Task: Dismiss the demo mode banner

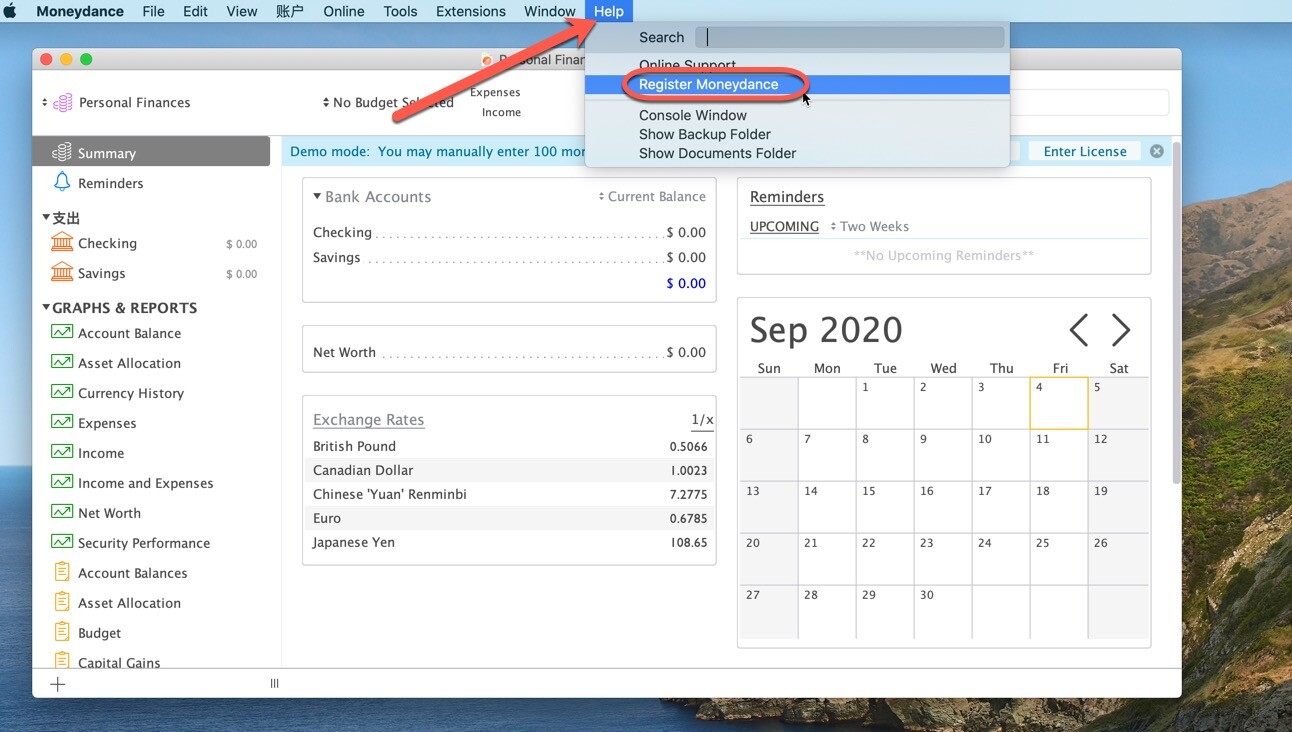Action: pos(1157,151)
